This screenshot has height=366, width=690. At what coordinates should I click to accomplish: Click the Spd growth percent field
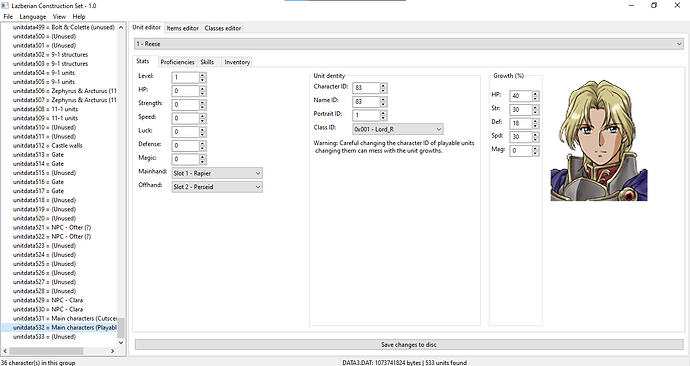(521, 137)
